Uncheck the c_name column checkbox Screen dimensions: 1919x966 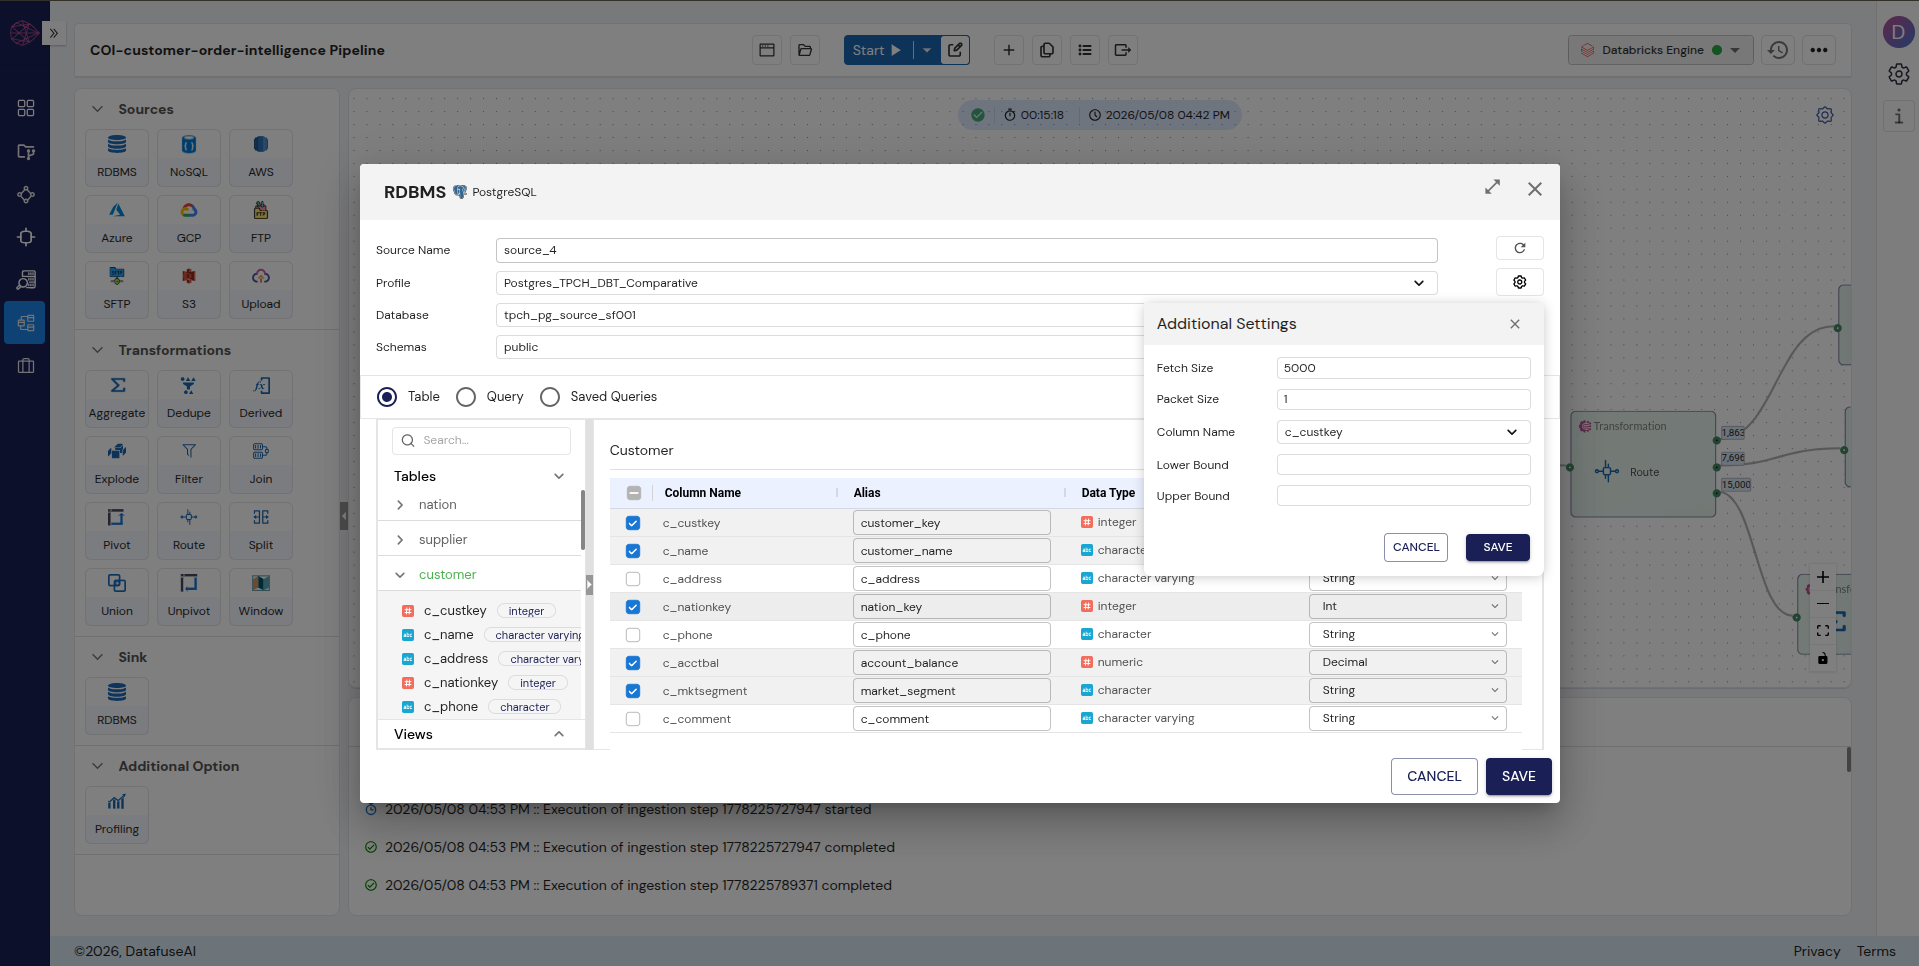point(633,551)
